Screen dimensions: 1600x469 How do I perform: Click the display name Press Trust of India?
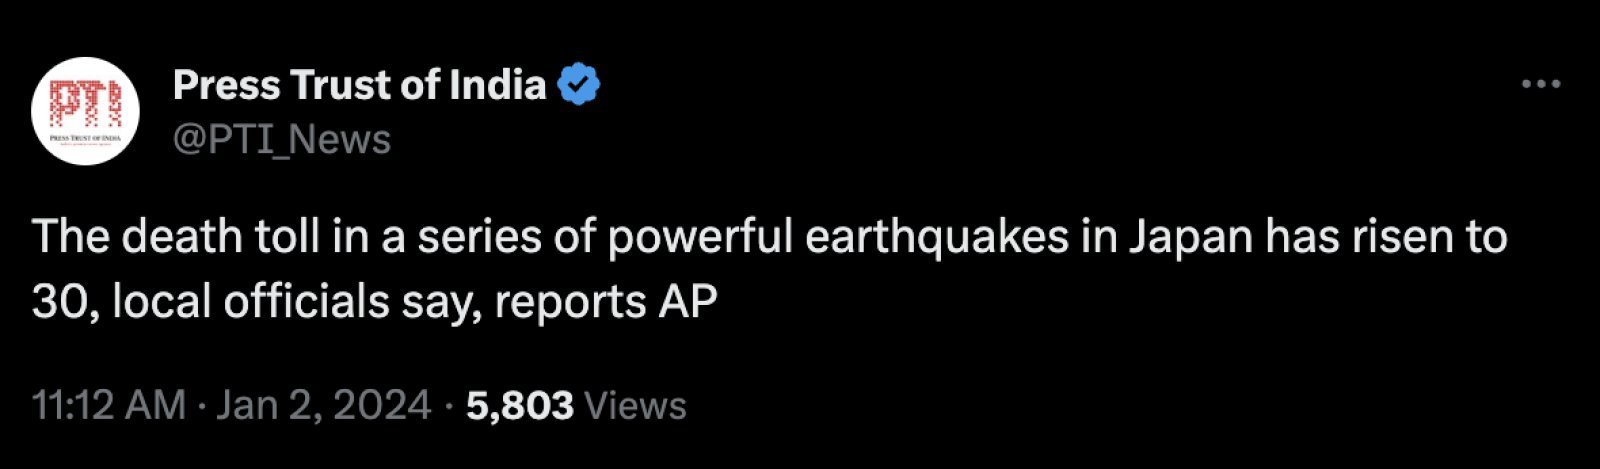(359, 85)
